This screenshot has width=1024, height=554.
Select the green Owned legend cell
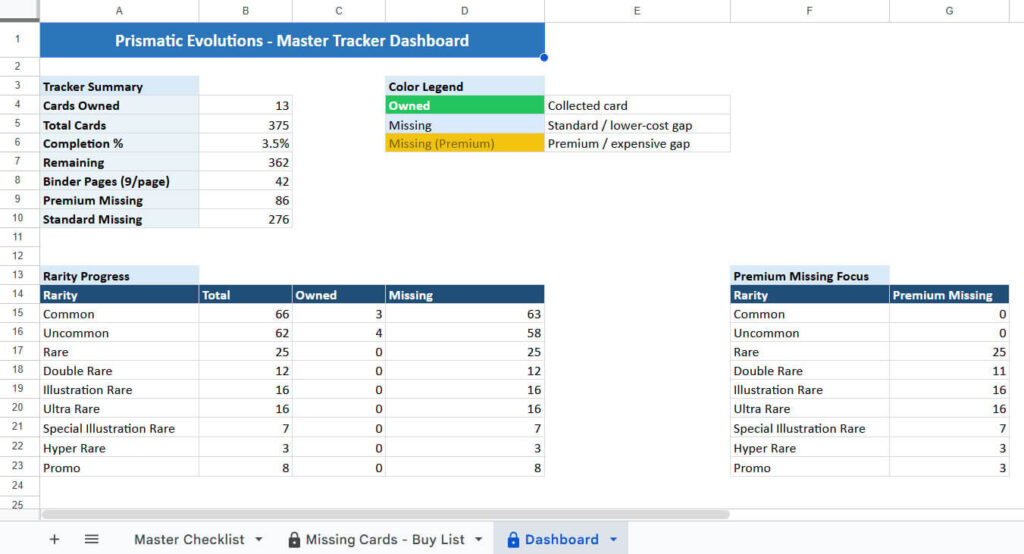coord(465,106)
